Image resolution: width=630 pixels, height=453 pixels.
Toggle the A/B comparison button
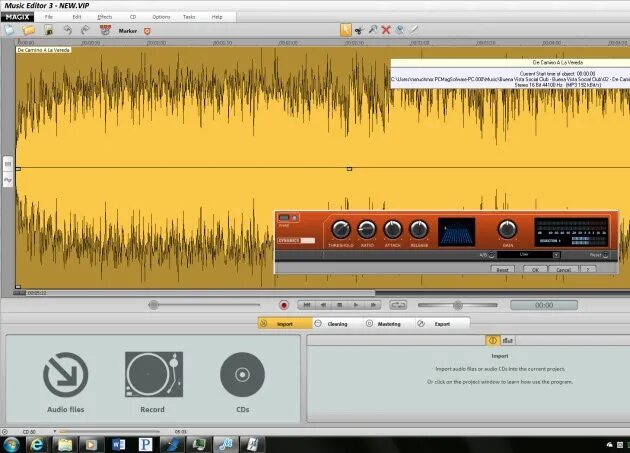coord(491,255)
